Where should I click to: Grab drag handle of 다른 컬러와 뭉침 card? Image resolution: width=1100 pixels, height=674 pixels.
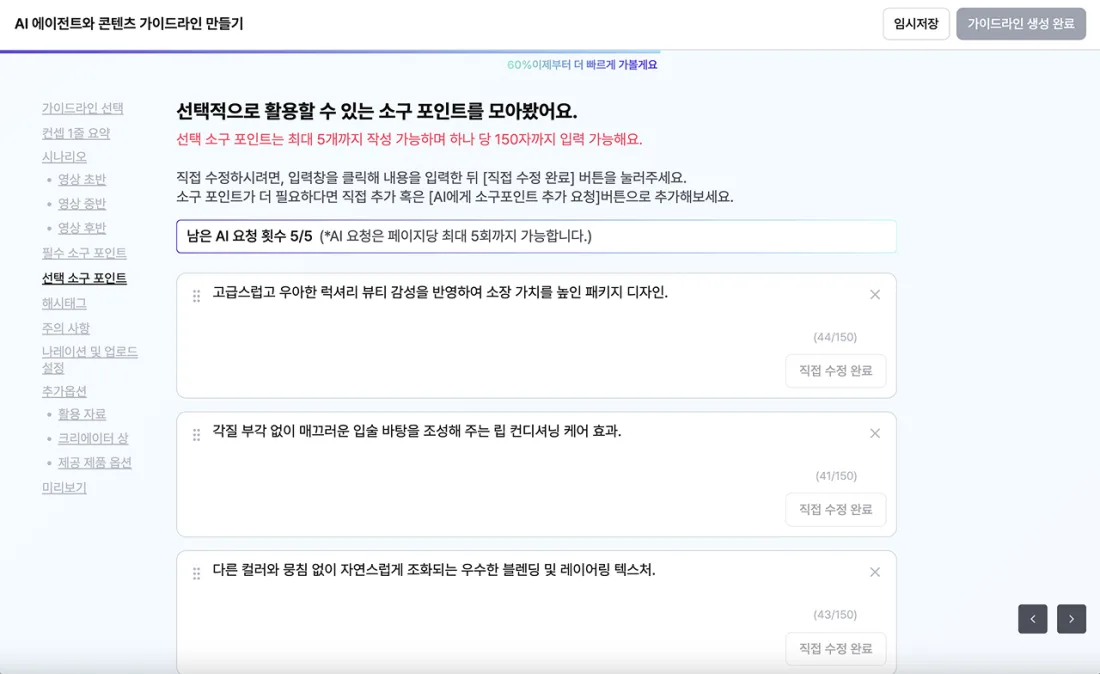point(196,574)
